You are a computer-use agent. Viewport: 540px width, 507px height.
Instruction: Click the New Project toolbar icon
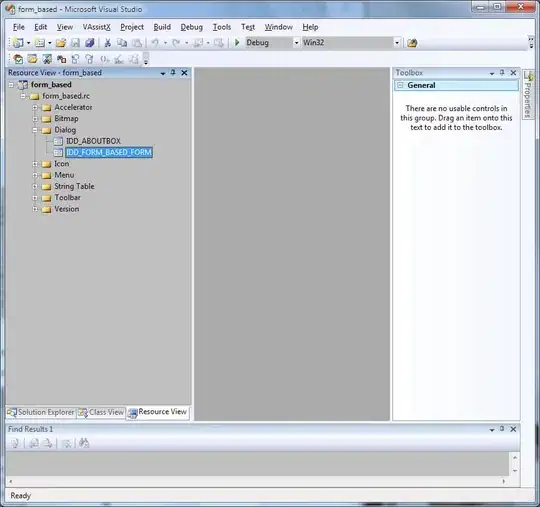(x=18, y=43)
